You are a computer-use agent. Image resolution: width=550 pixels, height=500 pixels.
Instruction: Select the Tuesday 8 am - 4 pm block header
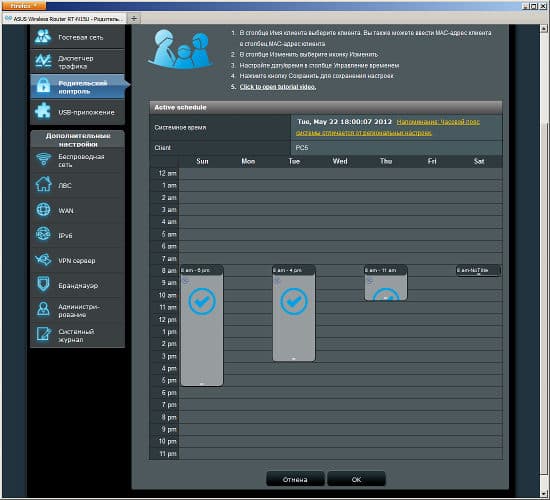tap(294, 270)
